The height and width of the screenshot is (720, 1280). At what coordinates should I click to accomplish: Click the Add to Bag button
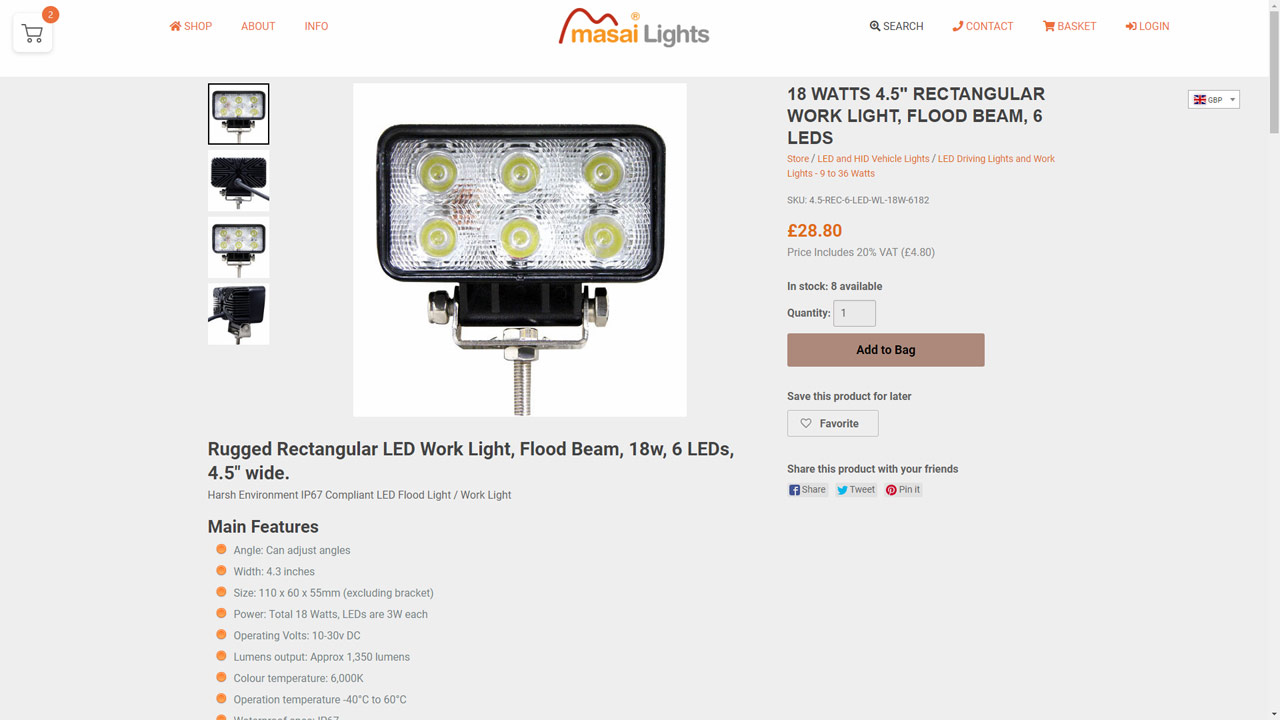click(x=885, y=350)
